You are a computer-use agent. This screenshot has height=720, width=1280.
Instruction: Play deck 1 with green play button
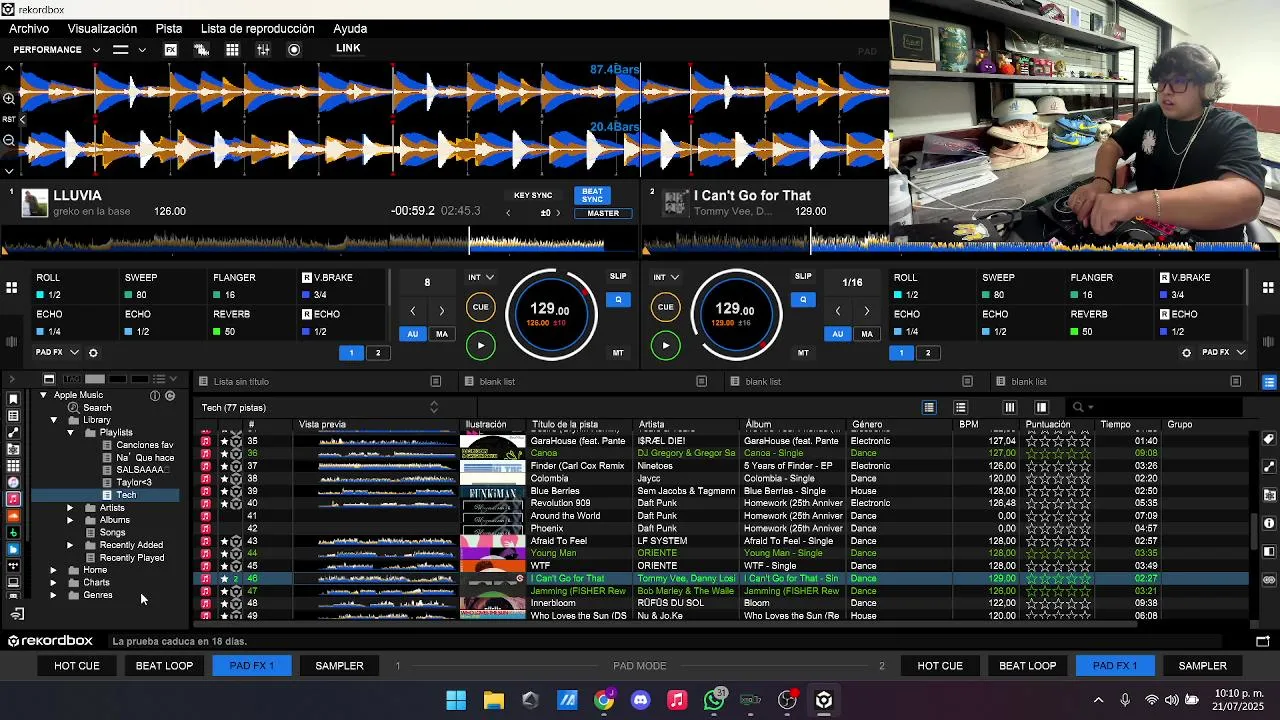(480, 345)
